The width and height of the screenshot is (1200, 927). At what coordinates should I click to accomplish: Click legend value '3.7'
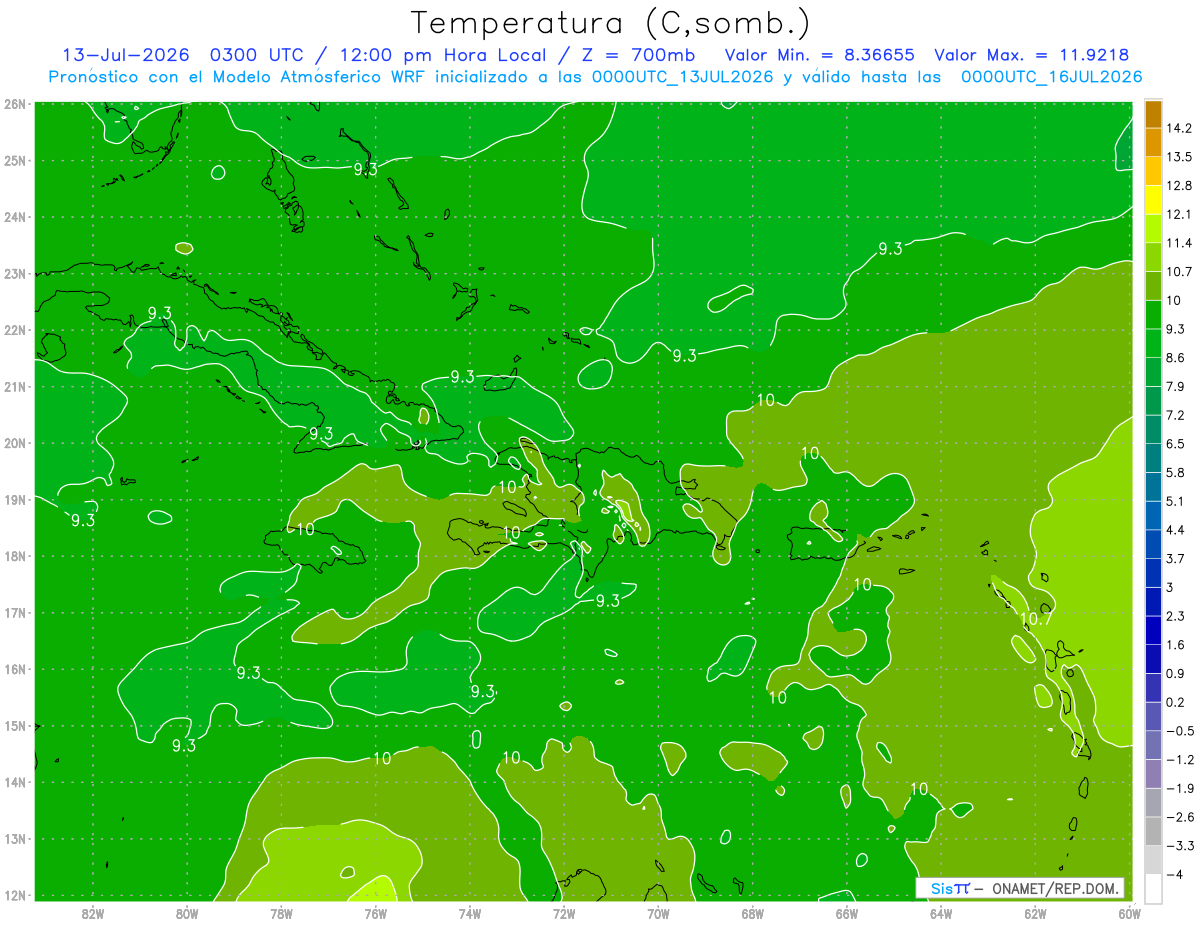(x=1177, y=559)
